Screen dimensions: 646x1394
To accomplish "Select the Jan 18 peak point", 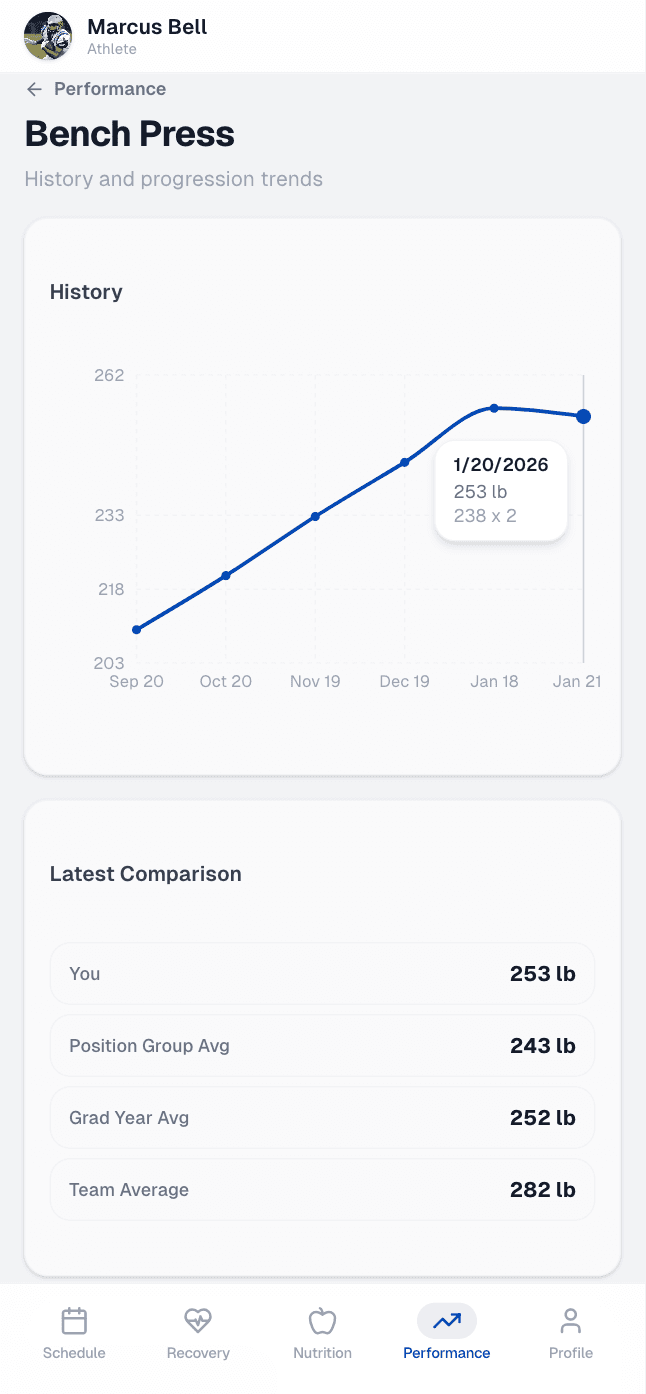I will coord(494,408).
